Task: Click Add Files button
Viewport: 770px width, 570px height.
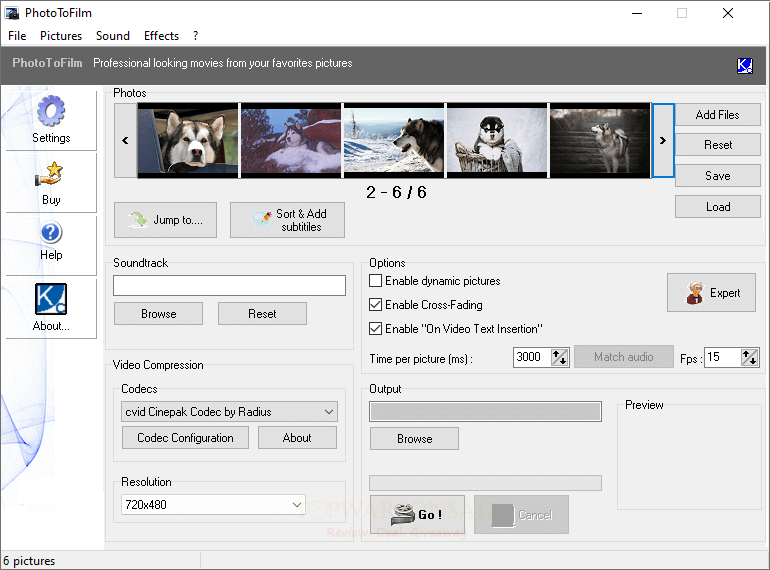Action: (x=717, y=115)
